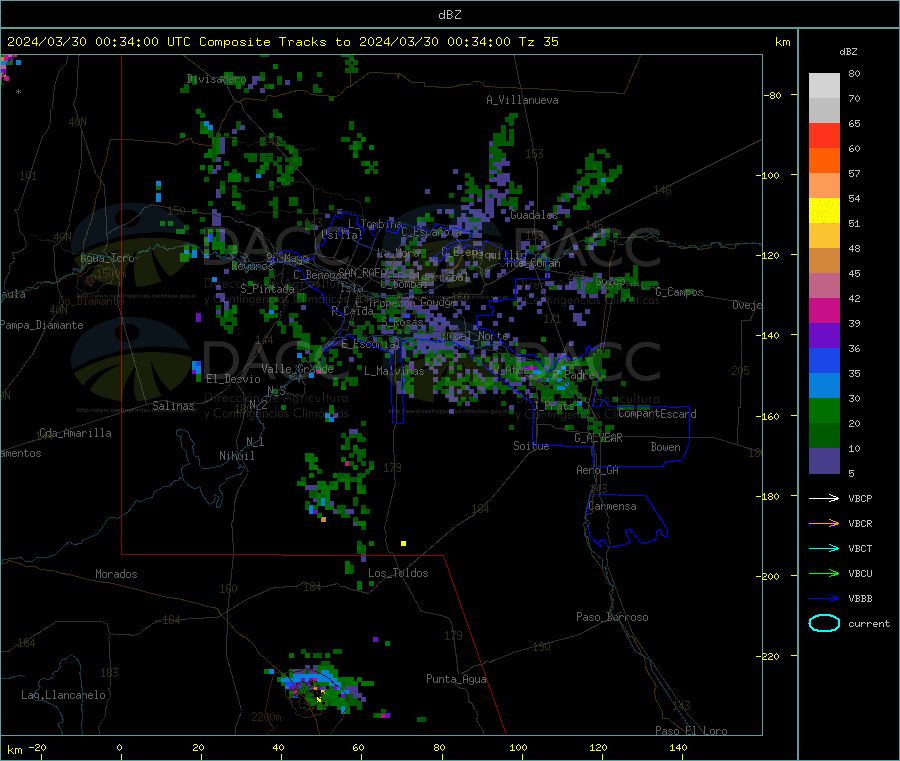Click the Pampa_Diamante location label
This screenshot has height=761, width=900.
(x=42, y=325)
